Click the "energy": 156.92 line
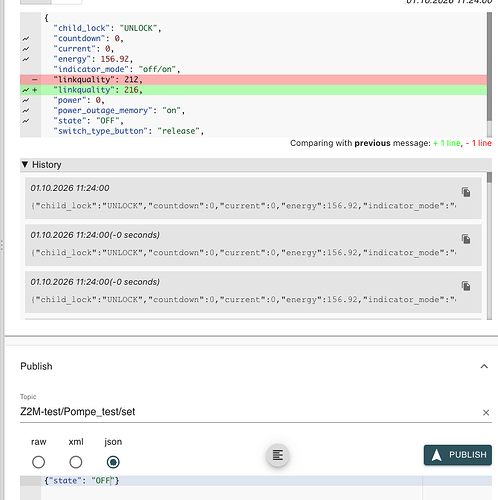Screen dimensions: 498x500 click(x=93, y=59)
